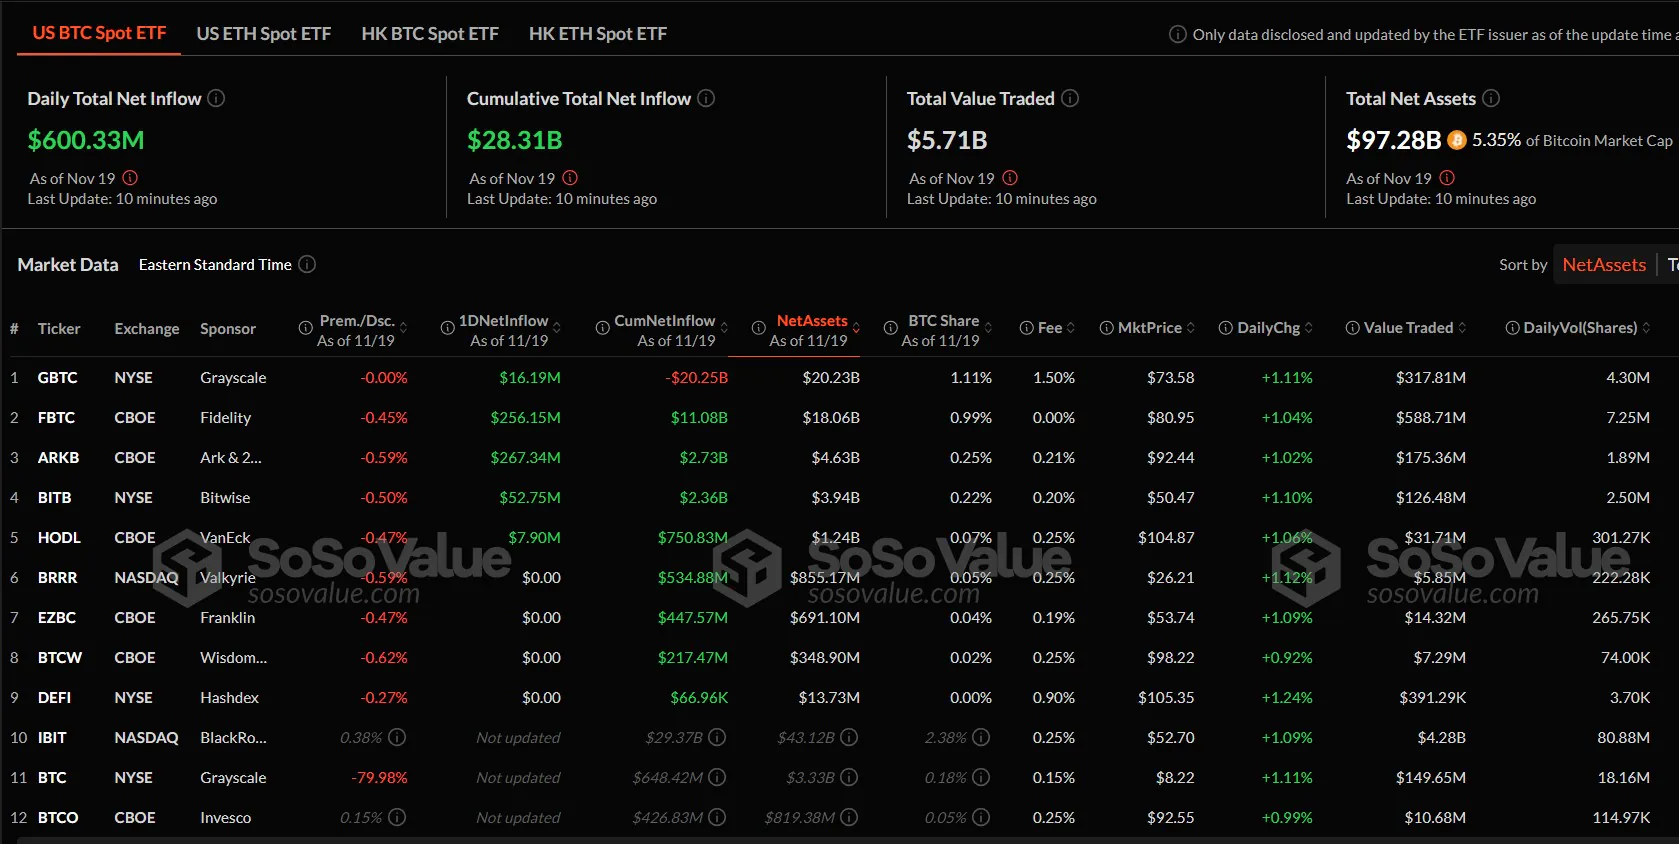Open info icon beside Daily Total Net Inflow

(216, 98)
